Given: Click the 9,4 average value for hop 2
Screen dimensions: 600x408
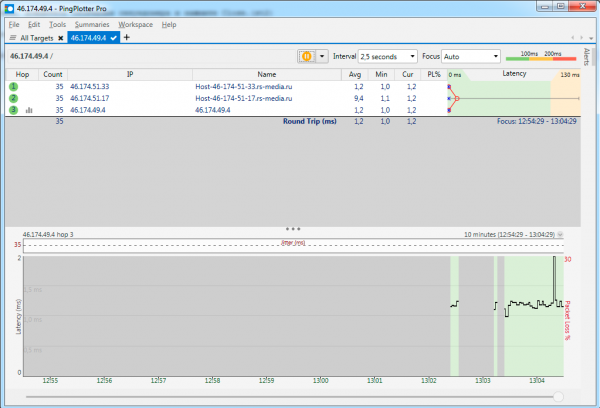Looking at the screenshot, I should [x=359, y=98].
